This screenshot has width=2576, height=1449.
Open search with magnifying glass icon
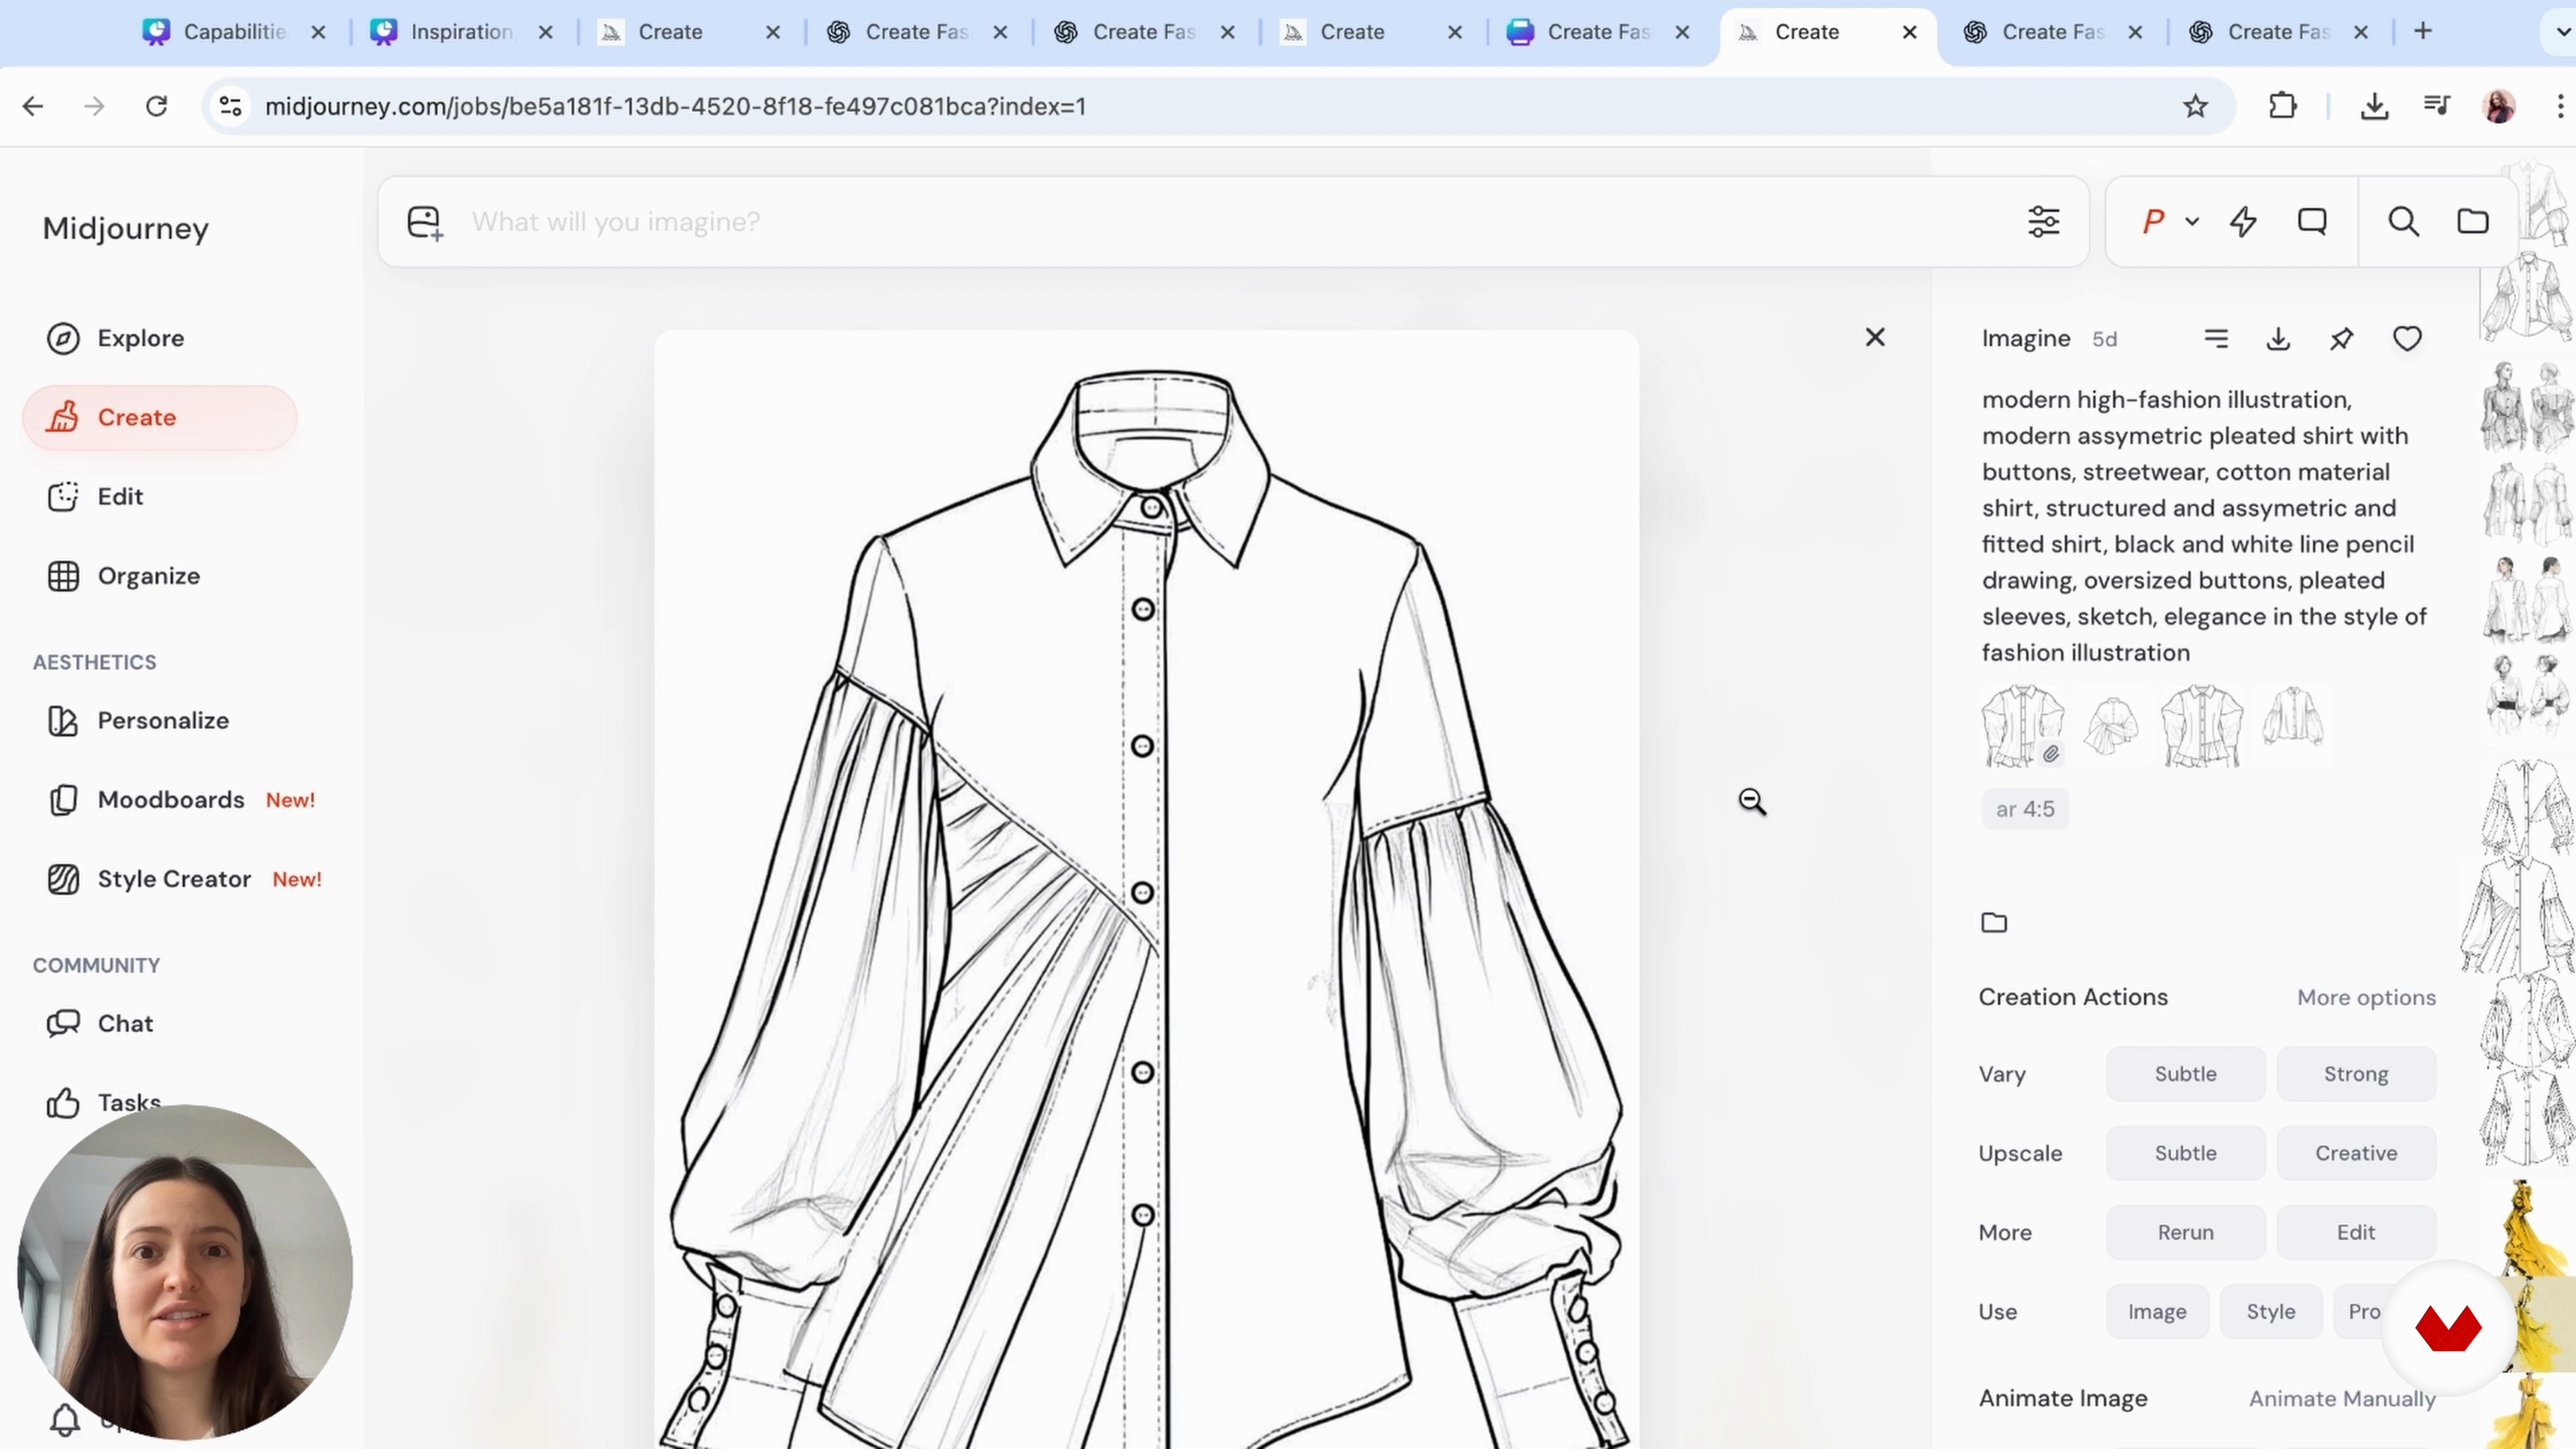pos(2403,221)
